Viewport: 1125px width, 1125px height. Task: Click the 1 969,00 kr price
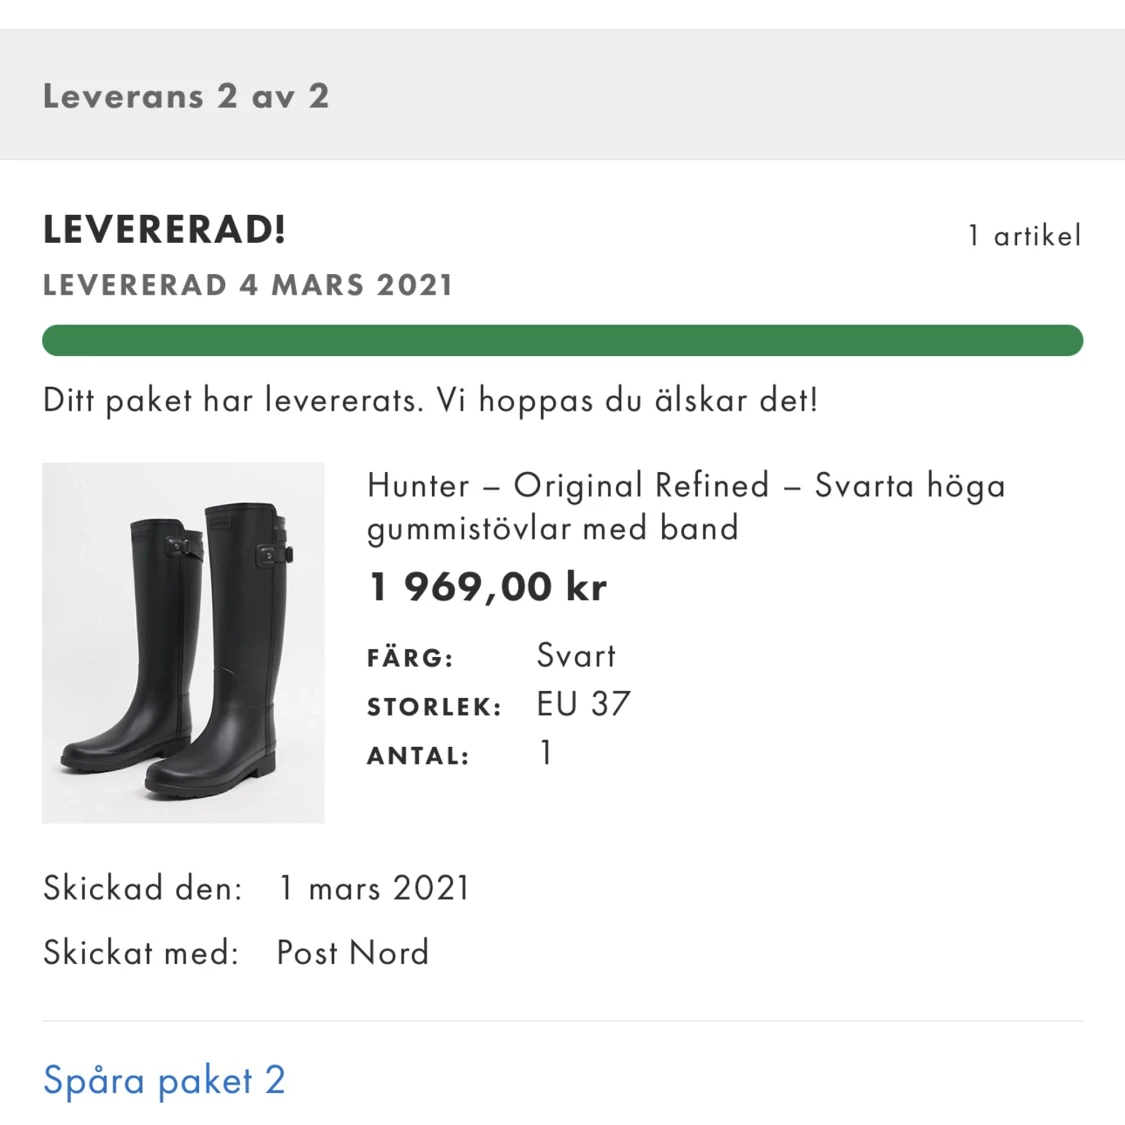tap(487, 587)
